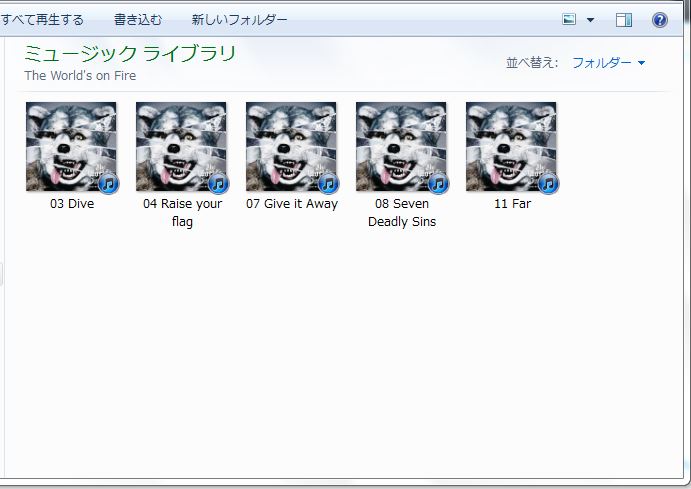Click the file name 07 Give it Away
691x489 pixels.
tap(292, 204)
